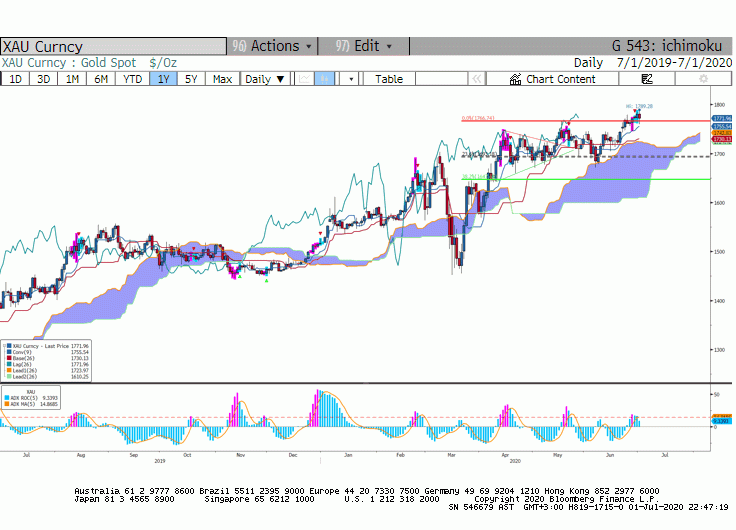Click the Conv(9) color swatch

[x=9, y=352]
